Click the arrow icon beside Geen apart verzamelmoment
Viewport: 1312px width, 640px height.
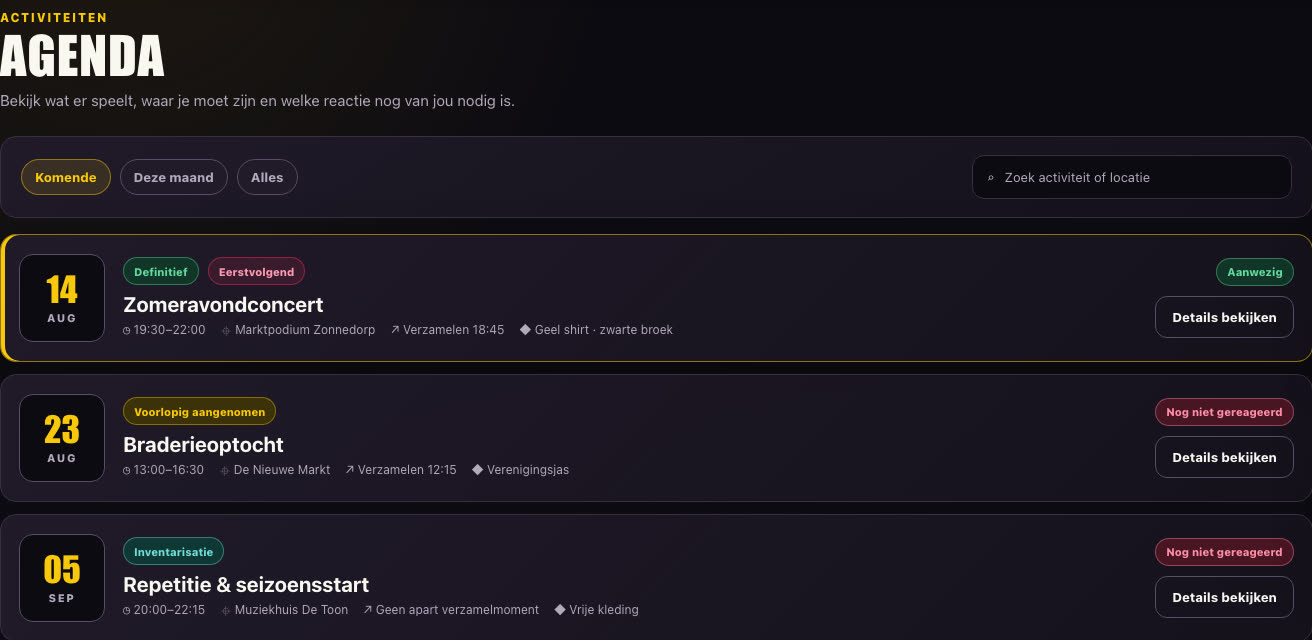click(368, 610)
